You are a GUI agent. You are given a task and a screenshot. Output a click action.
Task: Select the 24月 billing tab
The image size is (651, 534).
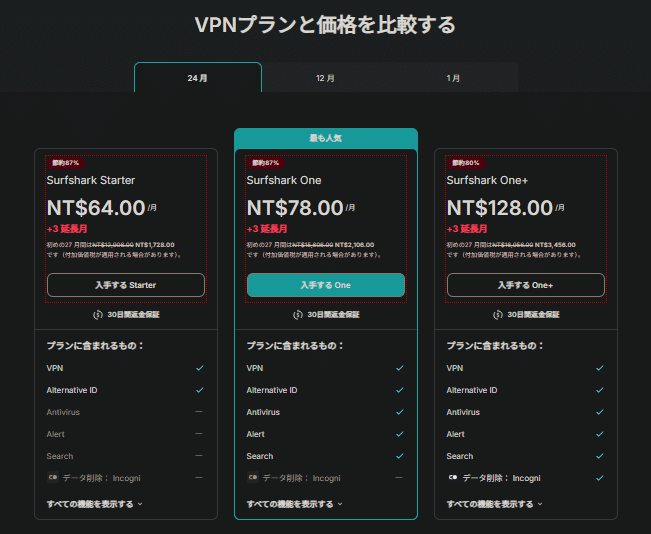[198, 78]
